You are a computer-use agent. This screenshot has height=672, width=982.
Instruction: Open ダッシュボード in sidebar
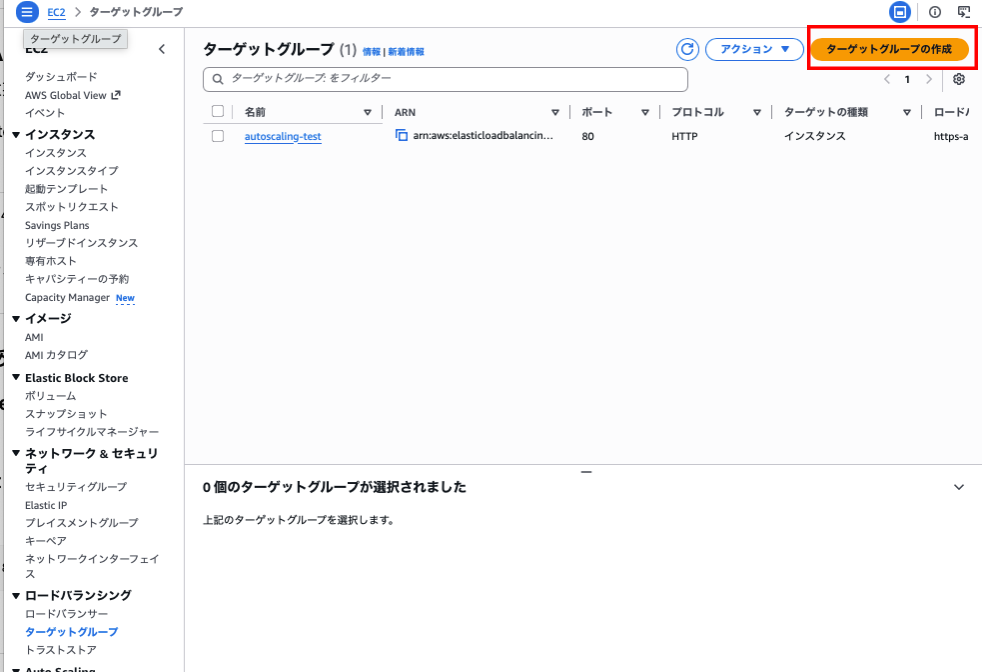coord(61,76)
